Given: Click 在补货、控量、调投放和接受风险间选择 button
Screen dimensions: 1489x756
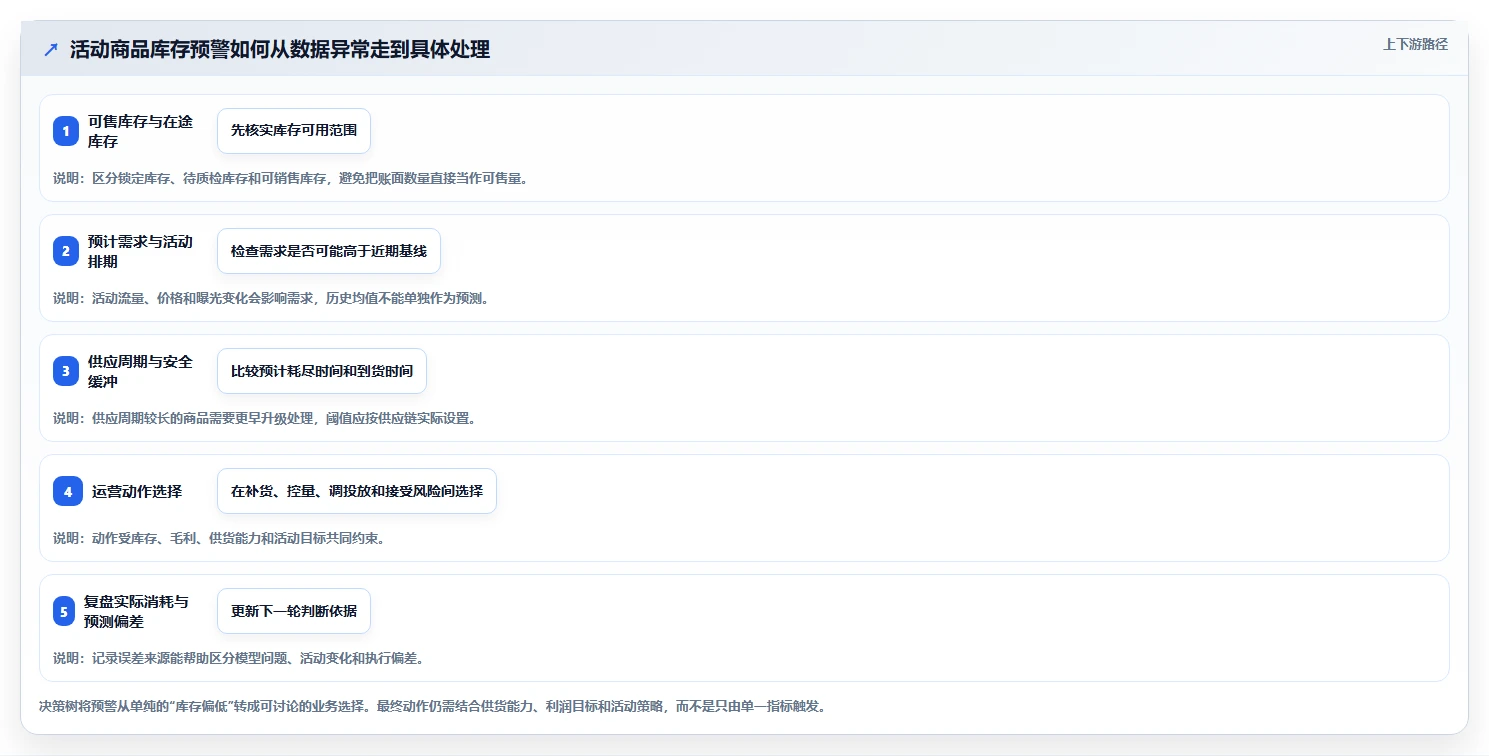Looking at the screenshot, I should (357, 491).
